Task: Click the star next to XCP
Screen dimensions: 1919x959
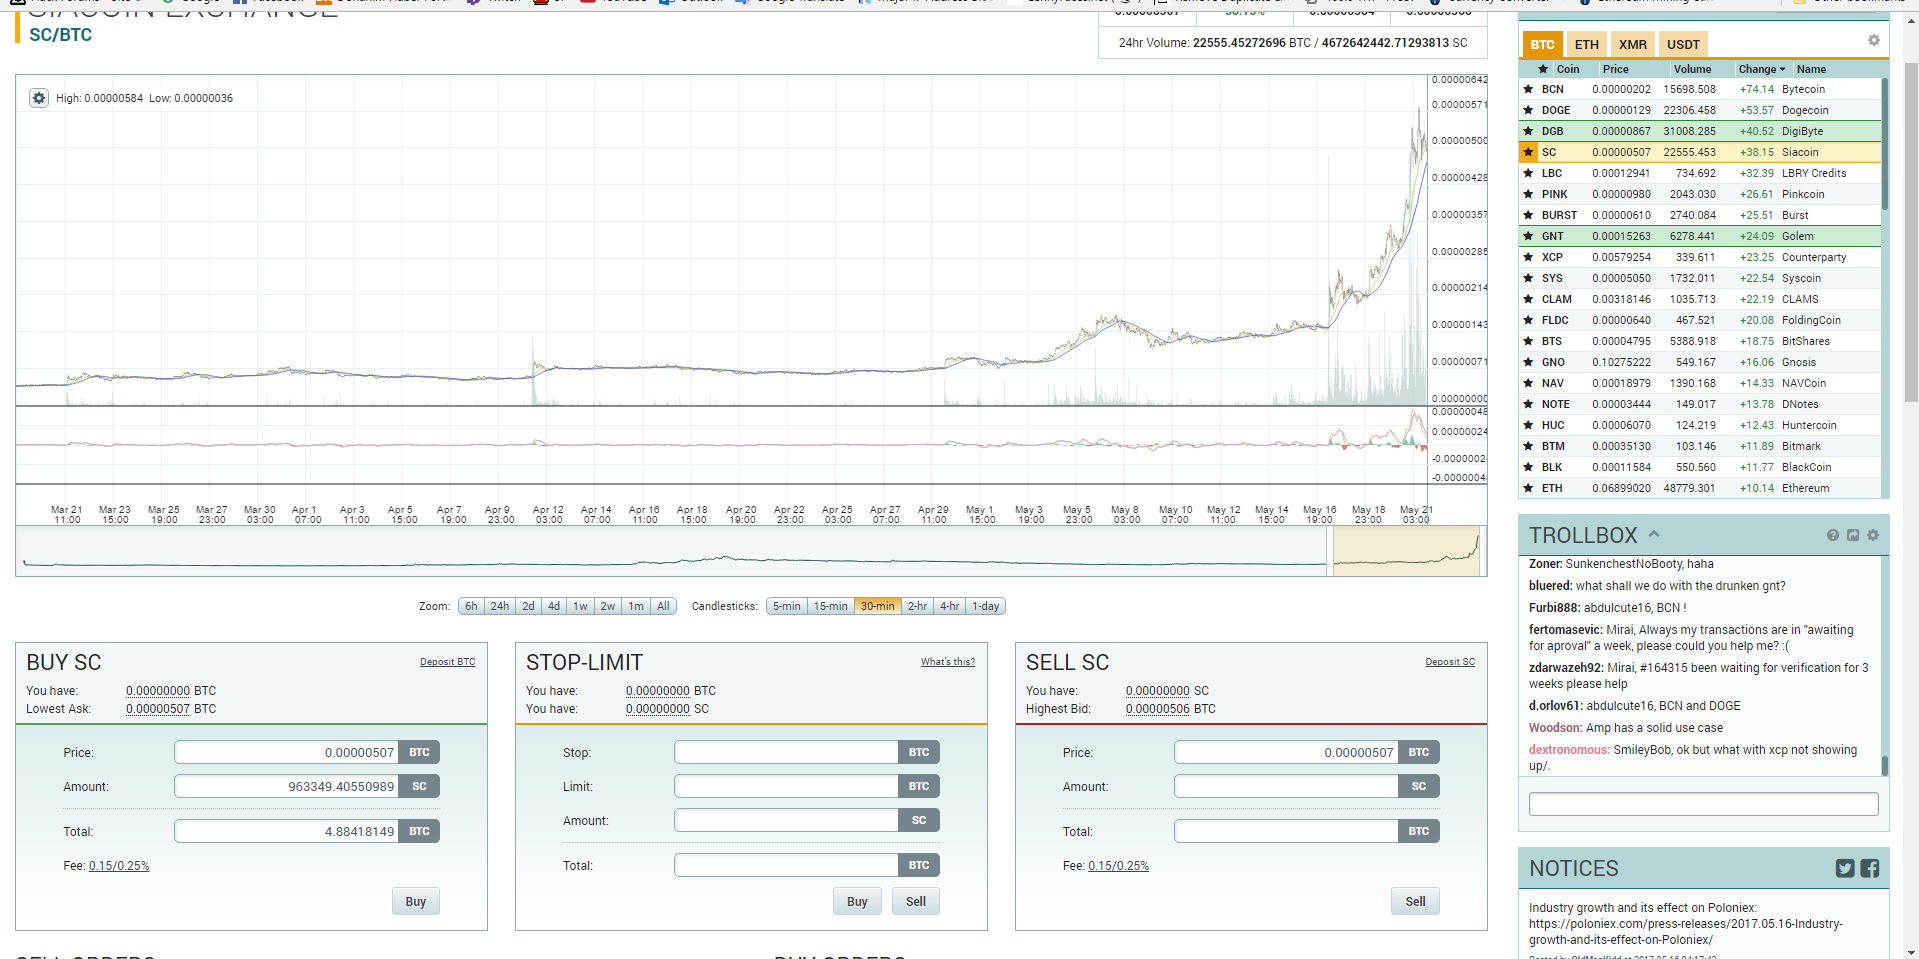Action: [1528, 257]
